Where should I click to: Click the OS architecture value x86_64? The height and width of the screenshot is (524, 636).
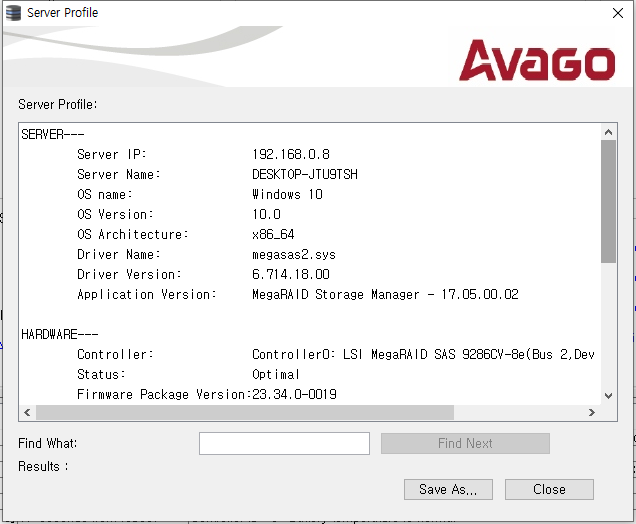[x=273, y=234]
